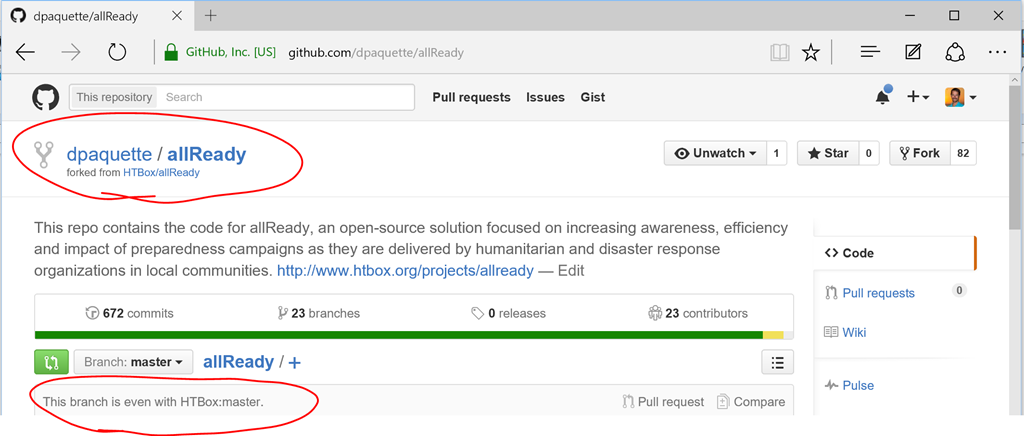1024x436 pixels.
Task: Click Edit next to repo description
Action: coord(571,270)
